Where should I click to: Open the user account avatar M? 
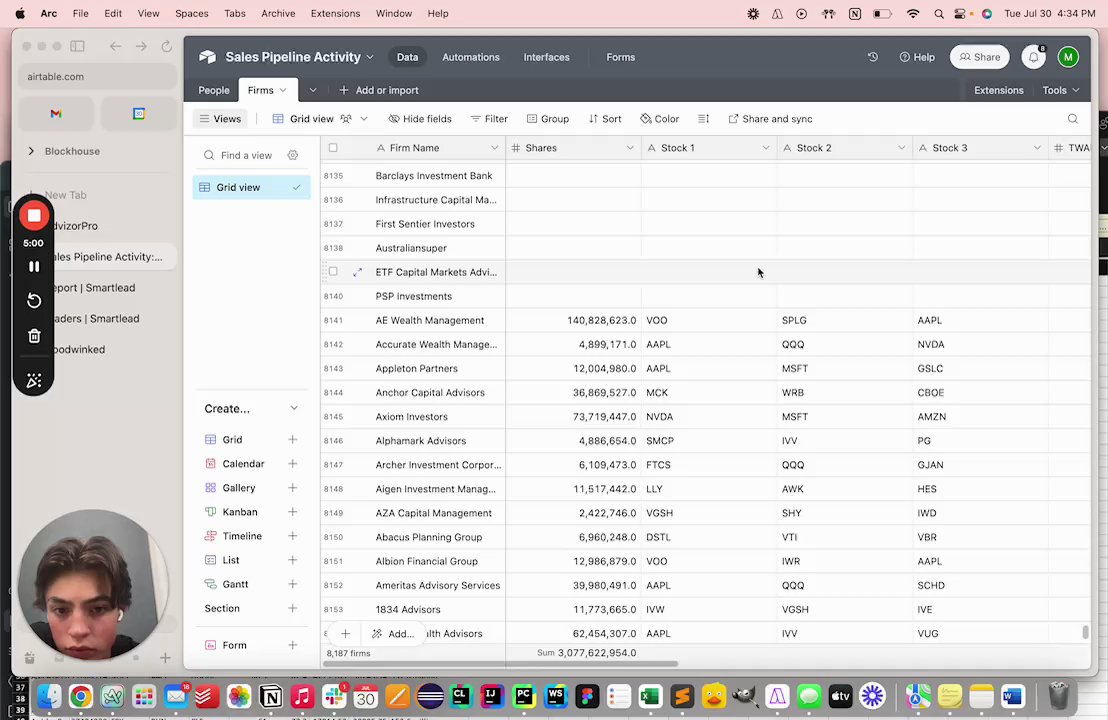point(1068,57)
